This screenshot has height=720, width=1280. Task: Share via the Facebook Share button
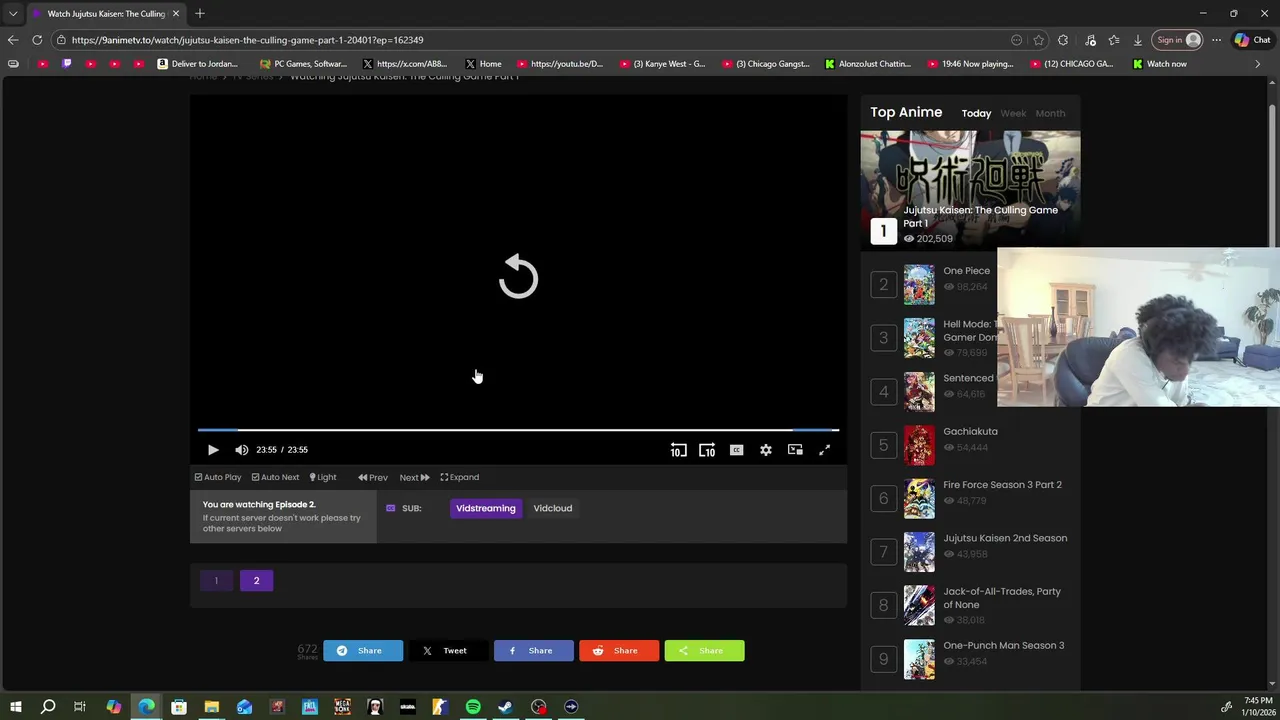click(x=534, y=651)
